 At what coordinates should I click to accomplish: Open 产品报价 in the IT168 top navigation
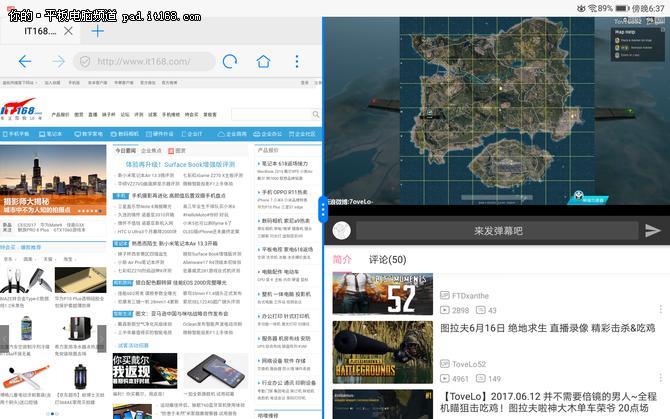[x=60, y=114]
